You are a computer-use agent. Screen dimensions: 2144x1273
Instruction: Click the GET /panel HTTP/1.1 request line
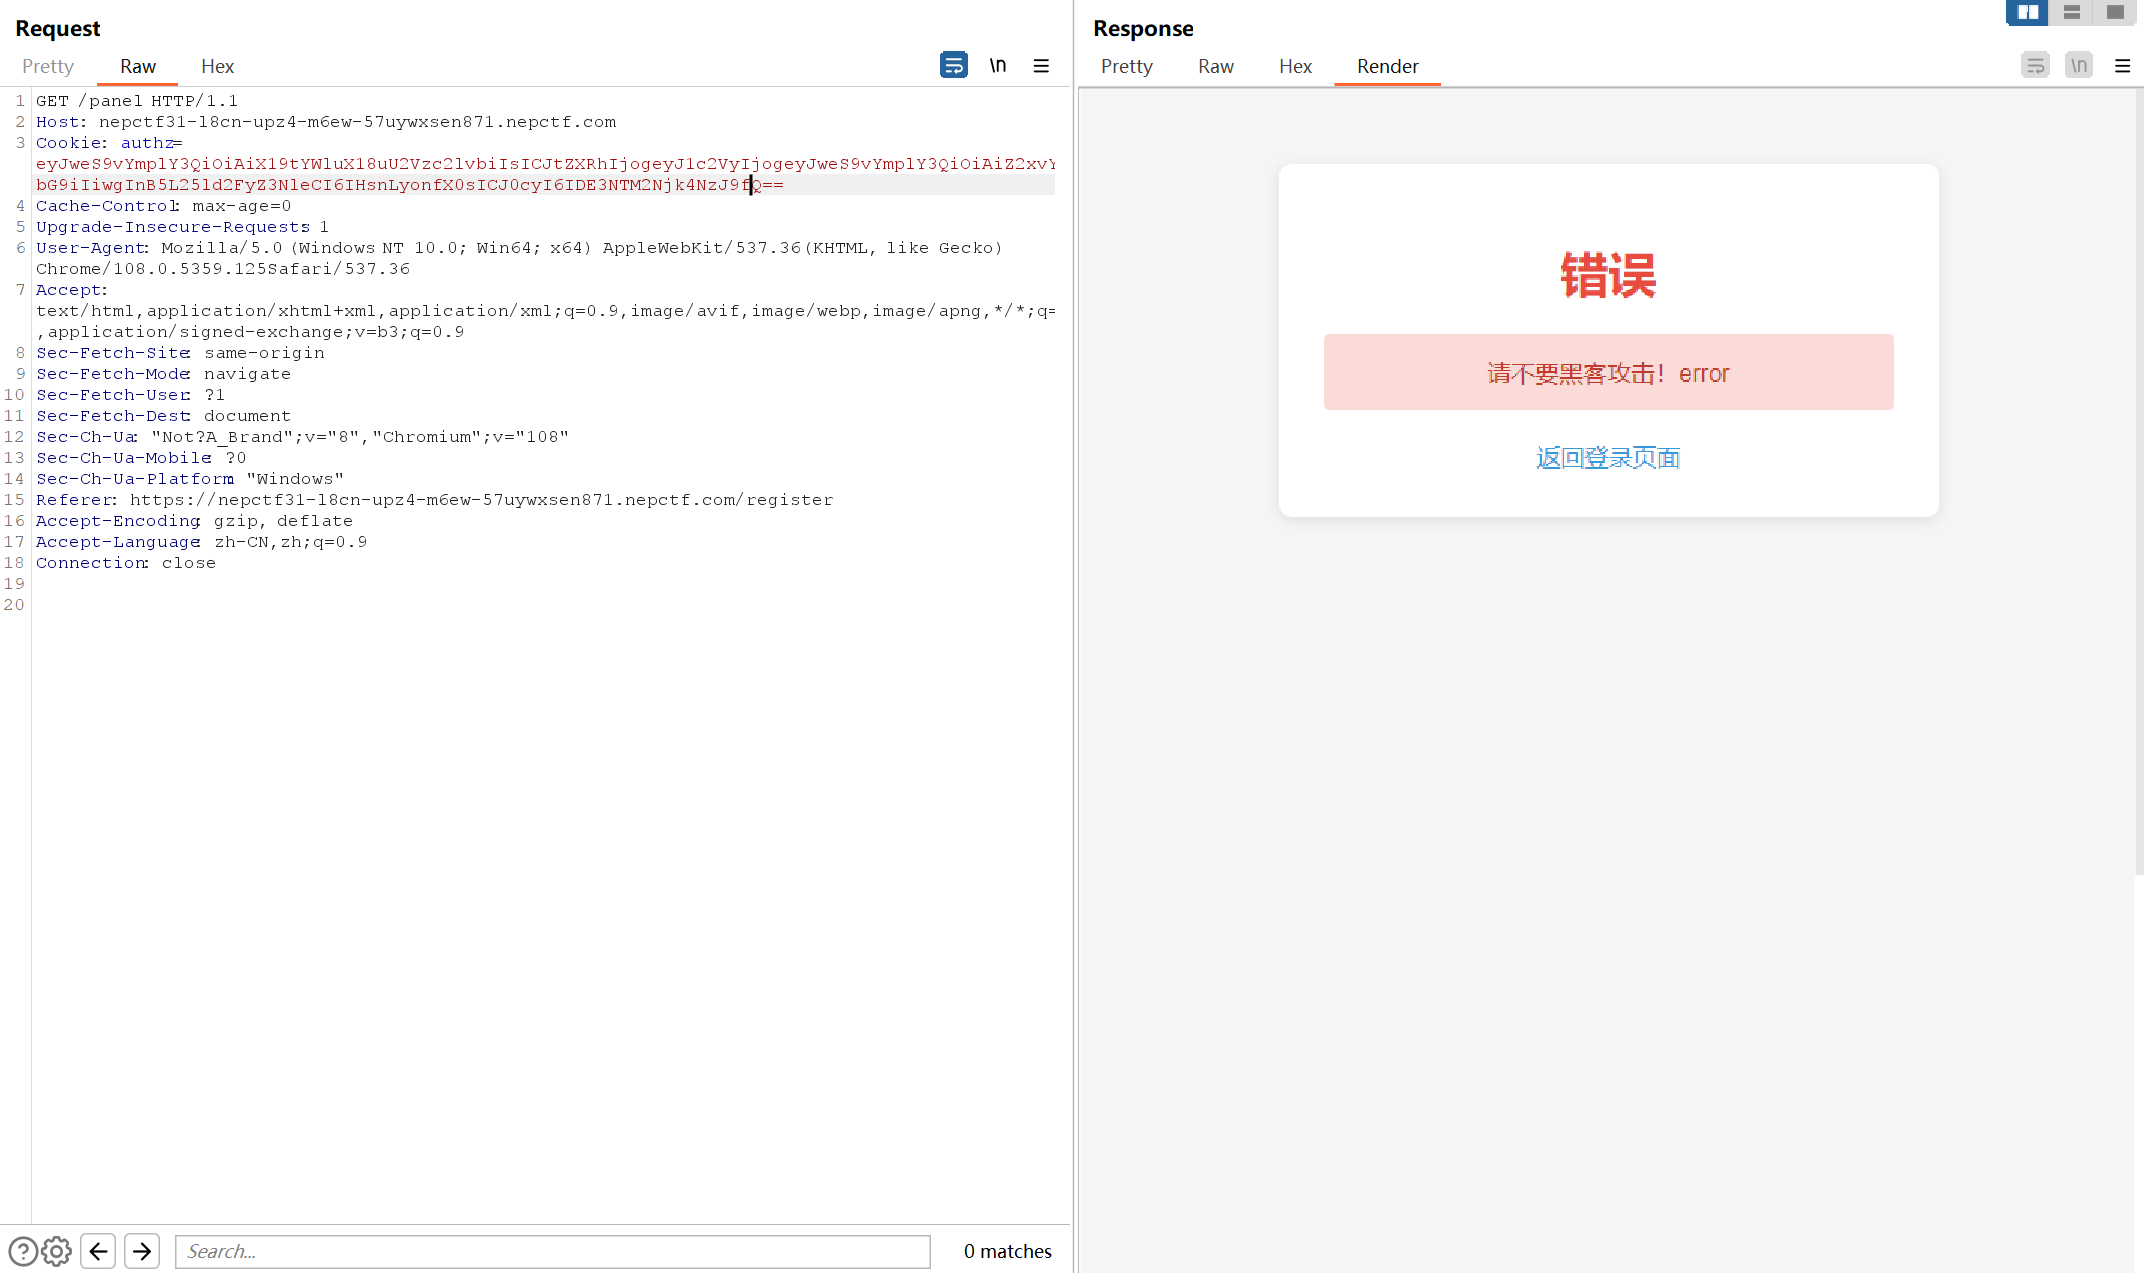point(137,101)
